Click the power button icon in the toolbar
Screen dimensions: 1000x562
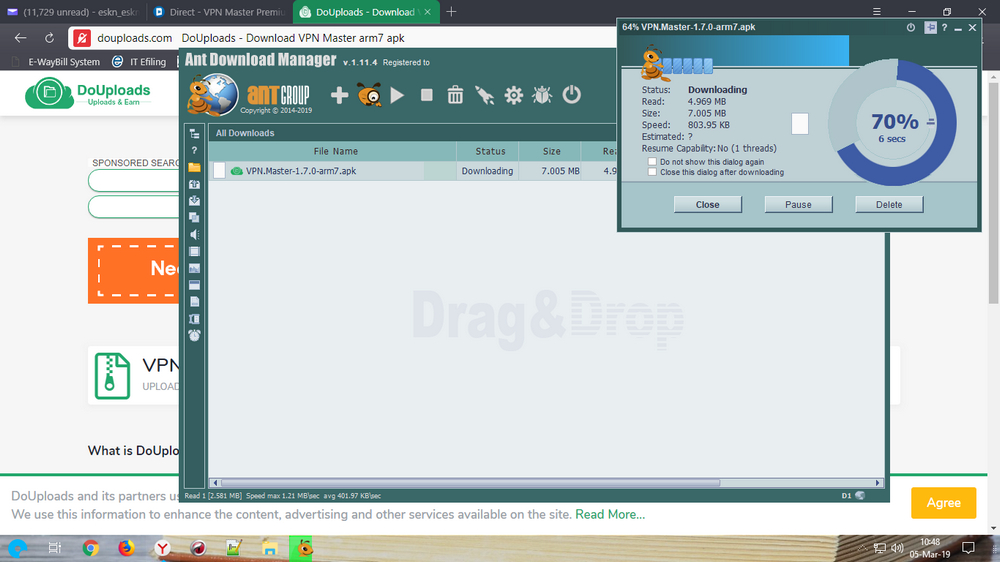(571, 94)
